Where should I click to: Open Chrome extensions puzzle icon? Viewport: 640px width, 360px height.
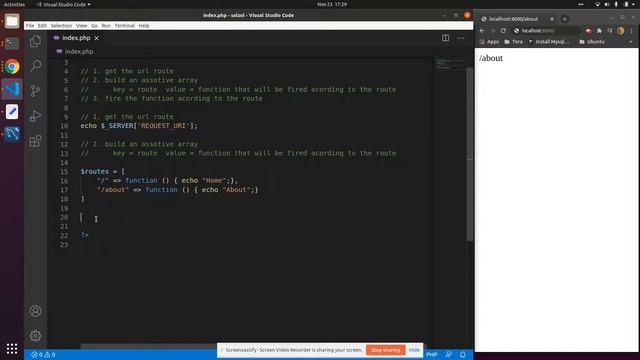pyautogui.click(x=599, y=31)
